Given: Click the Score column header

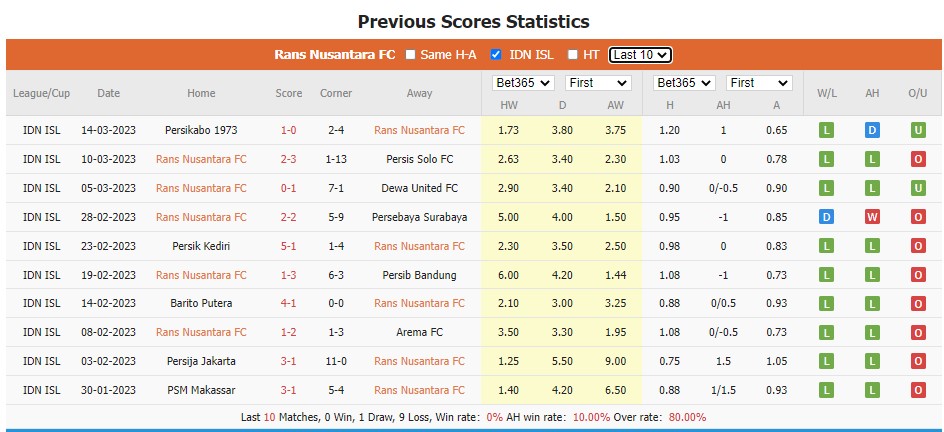Looking at the screenshot, I should pyautogui.click(x=289, y=93).
